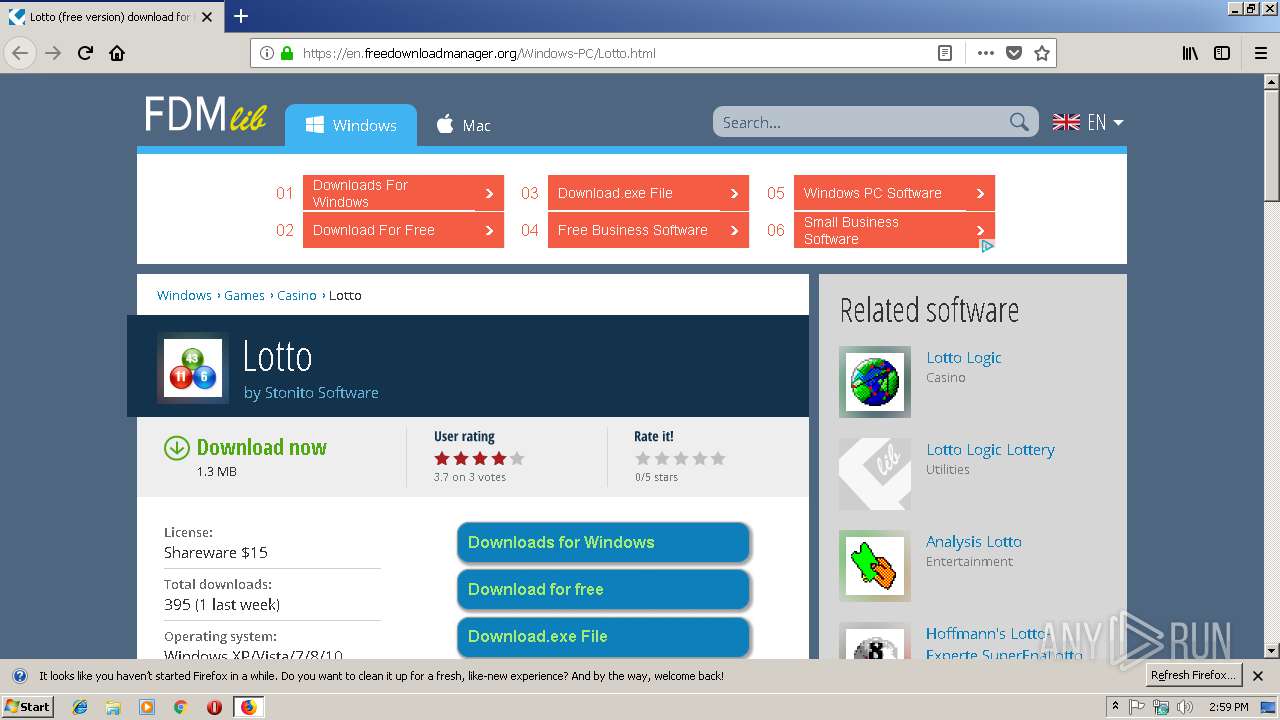Open ad link Download For Free
The image size is (1280, 720).
(403, 230)
